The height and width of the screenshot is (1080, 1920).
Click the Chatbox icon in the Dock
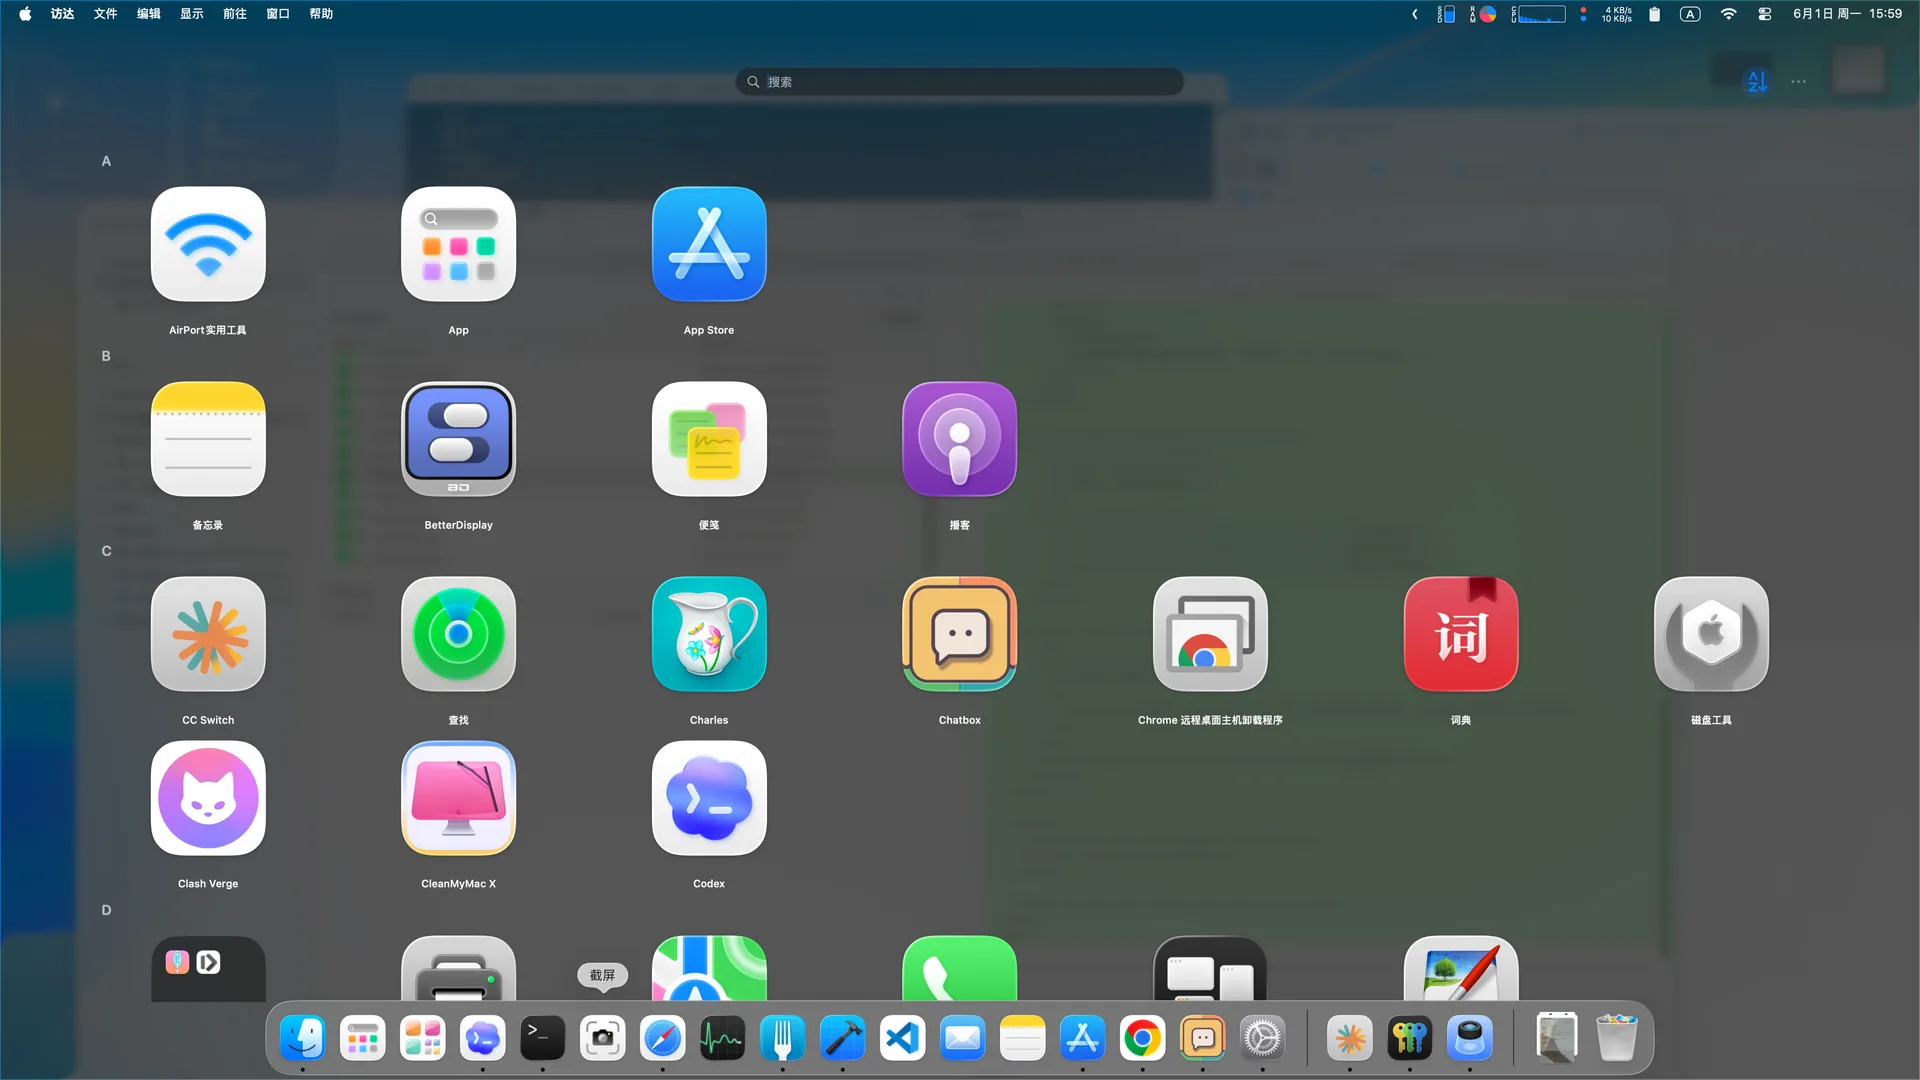(1202, 1039)
